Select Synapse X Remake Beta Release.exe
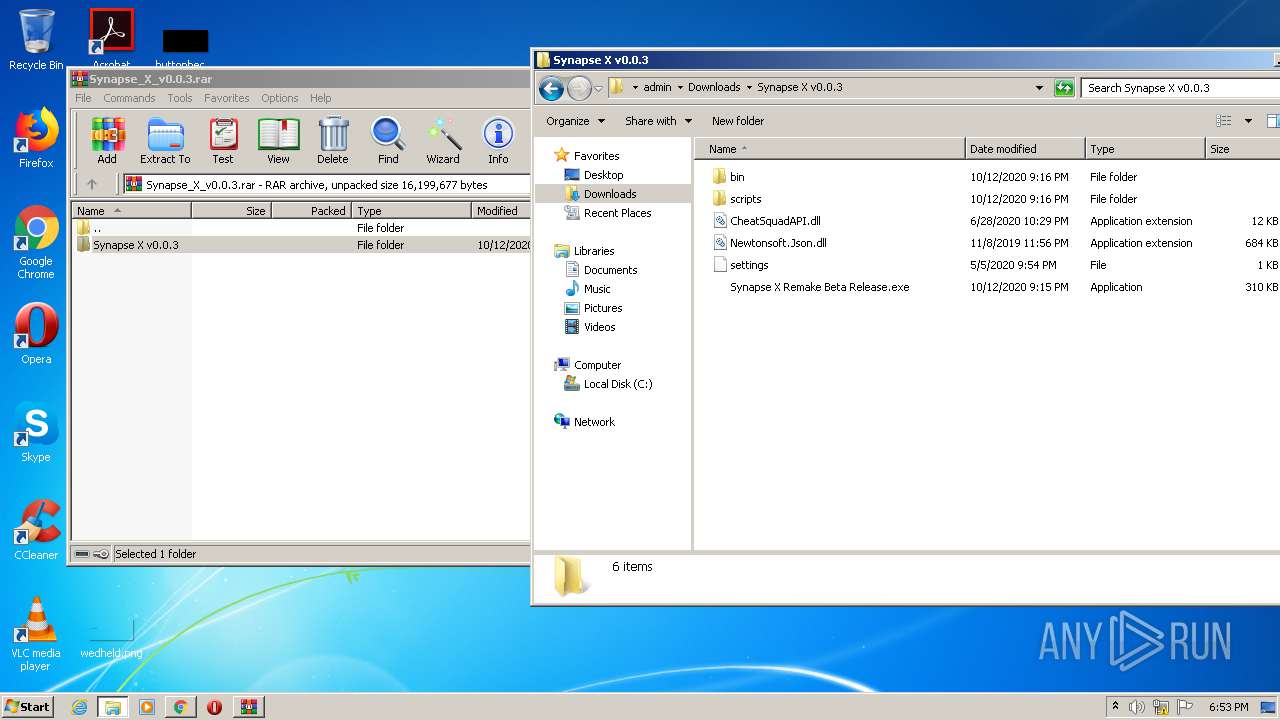This screenshot has height=720, width=1280. tap(819, 287)
